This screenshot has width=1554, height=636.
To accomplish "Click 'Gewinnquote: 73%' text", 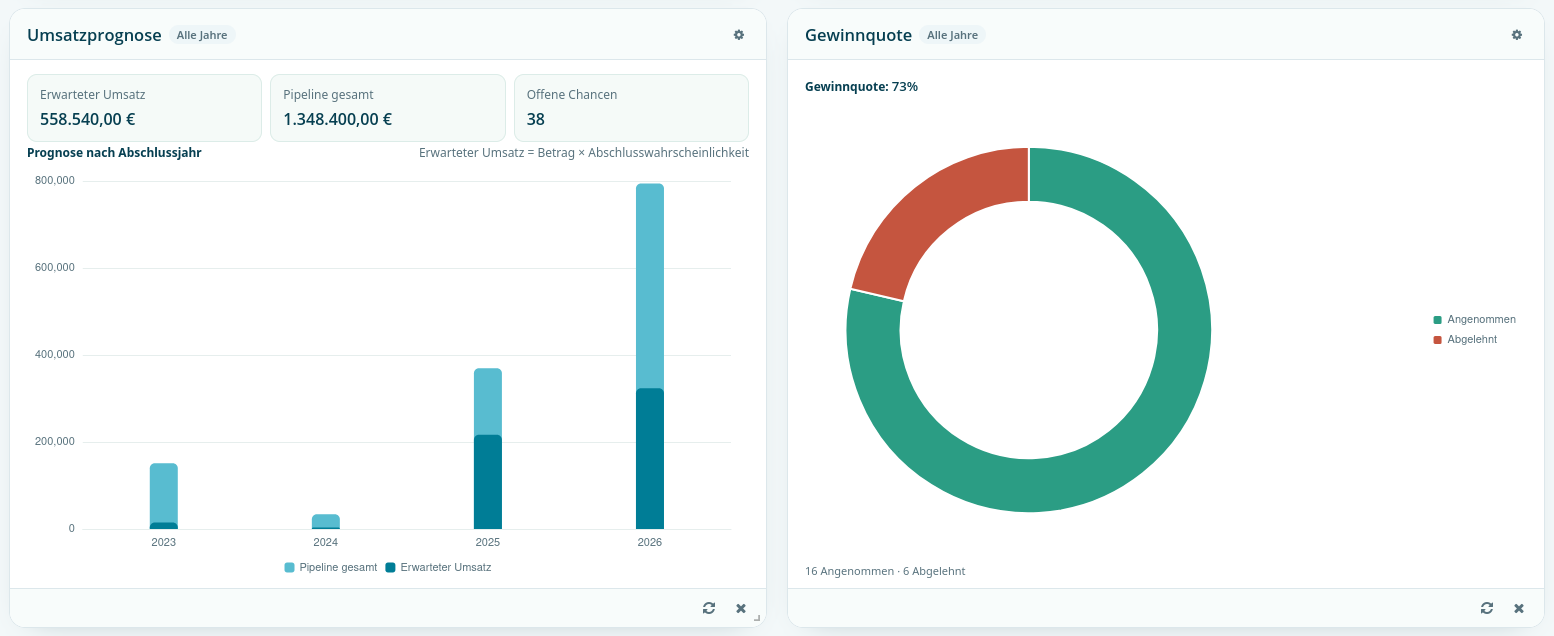I will (x=861, y=87).
